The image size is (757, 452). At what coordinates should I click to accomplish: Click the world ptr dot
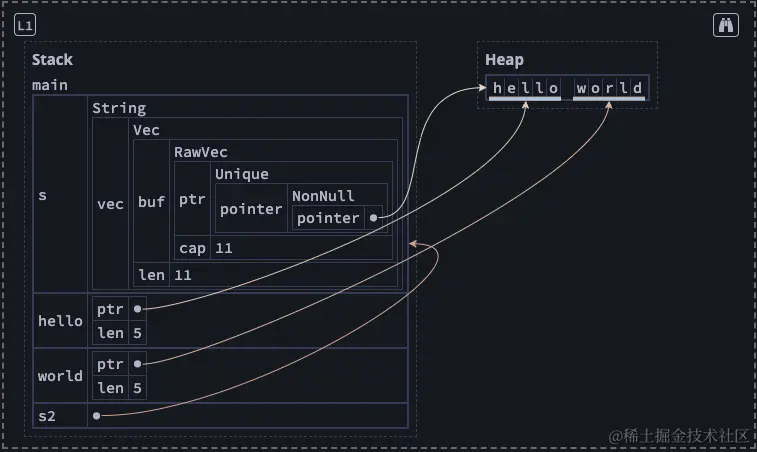pyautogui.click(x=138, y=364)
